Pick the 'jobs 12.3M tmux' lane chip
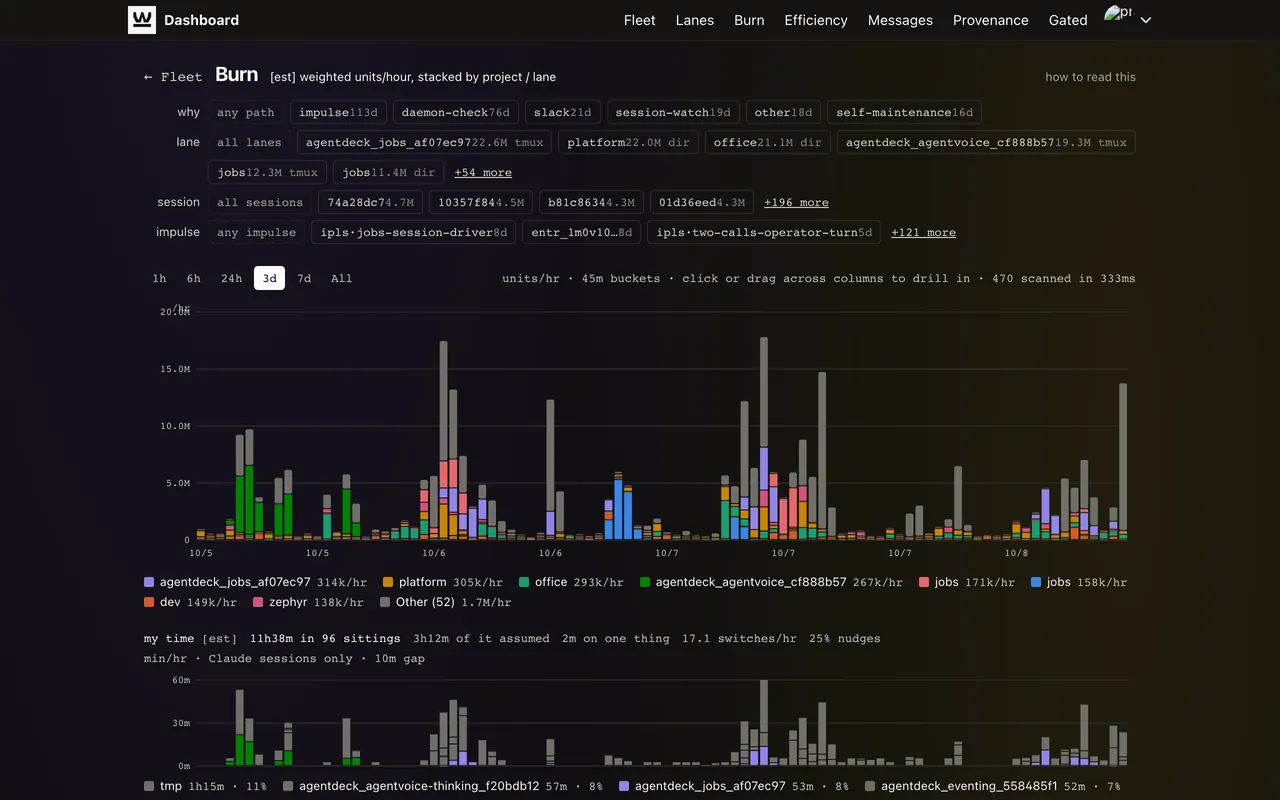 268,172
